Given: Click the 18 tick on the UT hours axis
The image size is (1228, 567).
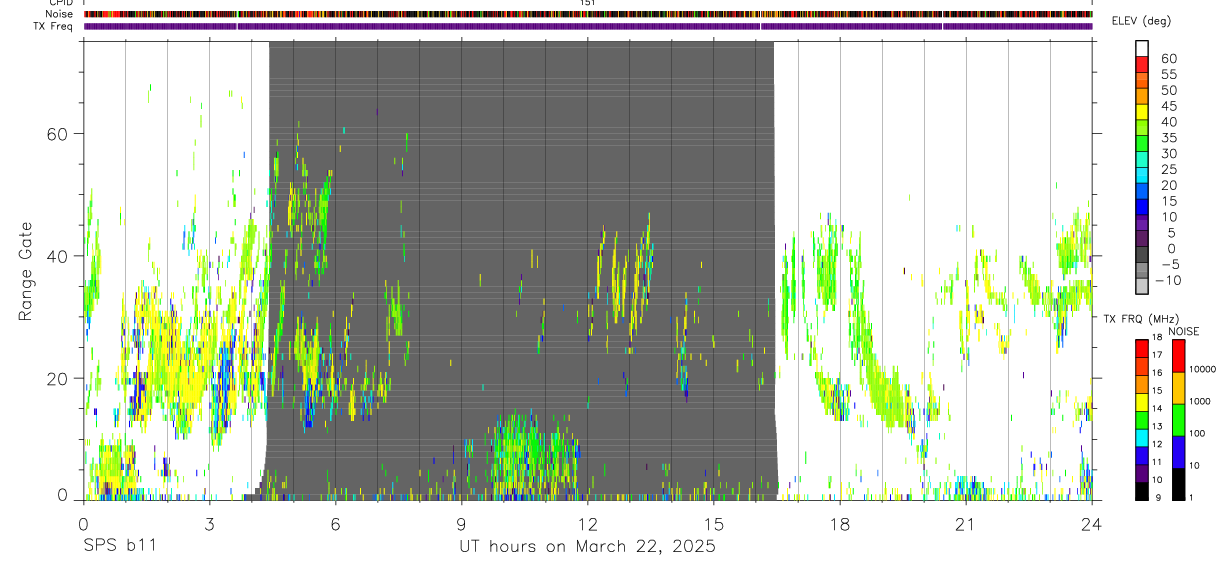Looking at the screenshot, I should [839, 524].
